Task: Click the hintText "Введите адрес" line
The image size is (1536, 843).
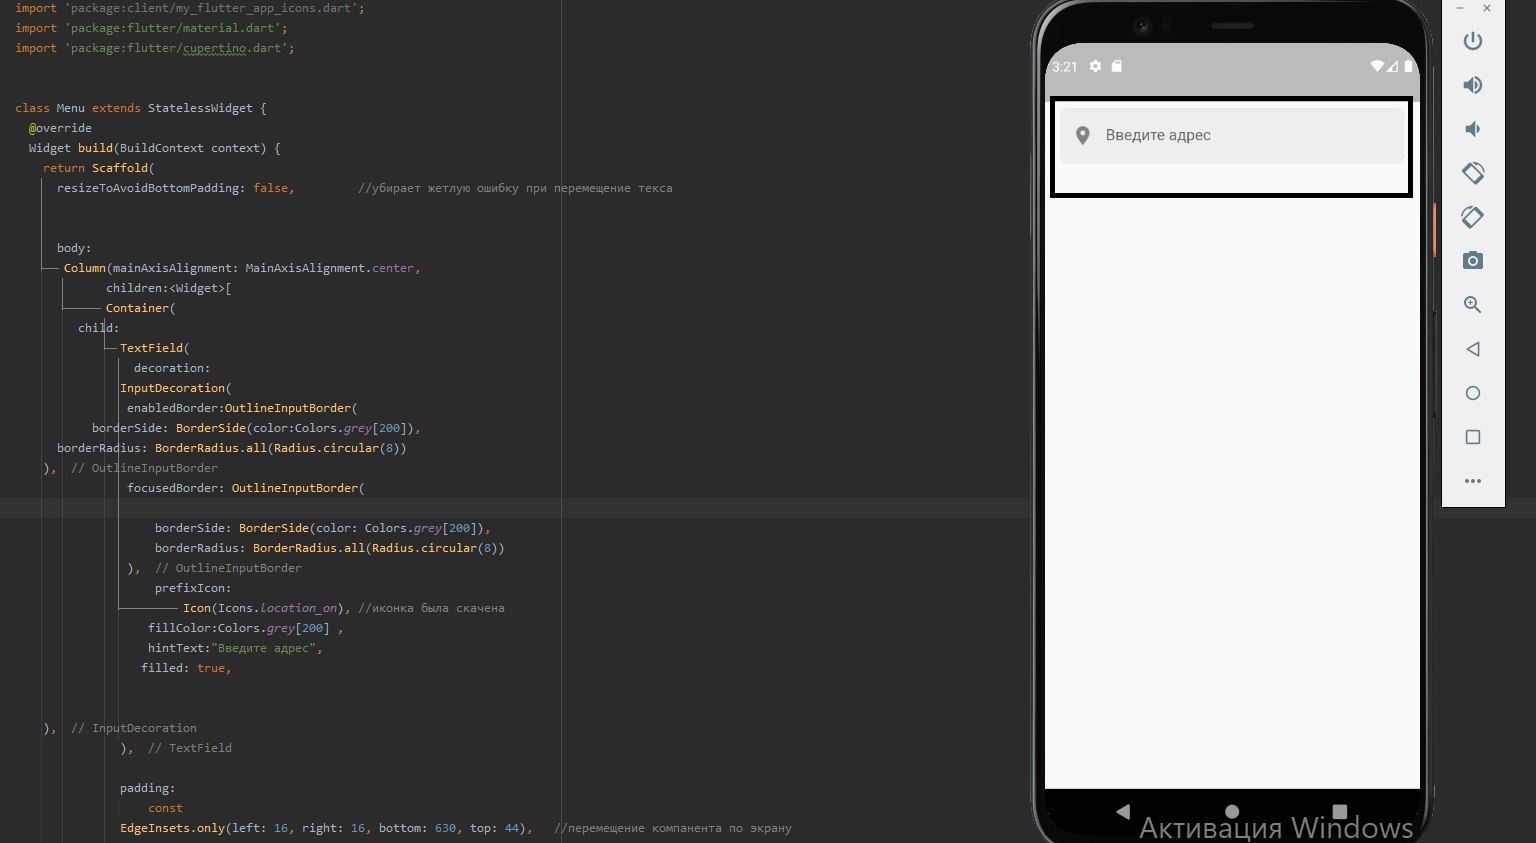Action: [235, 648]
